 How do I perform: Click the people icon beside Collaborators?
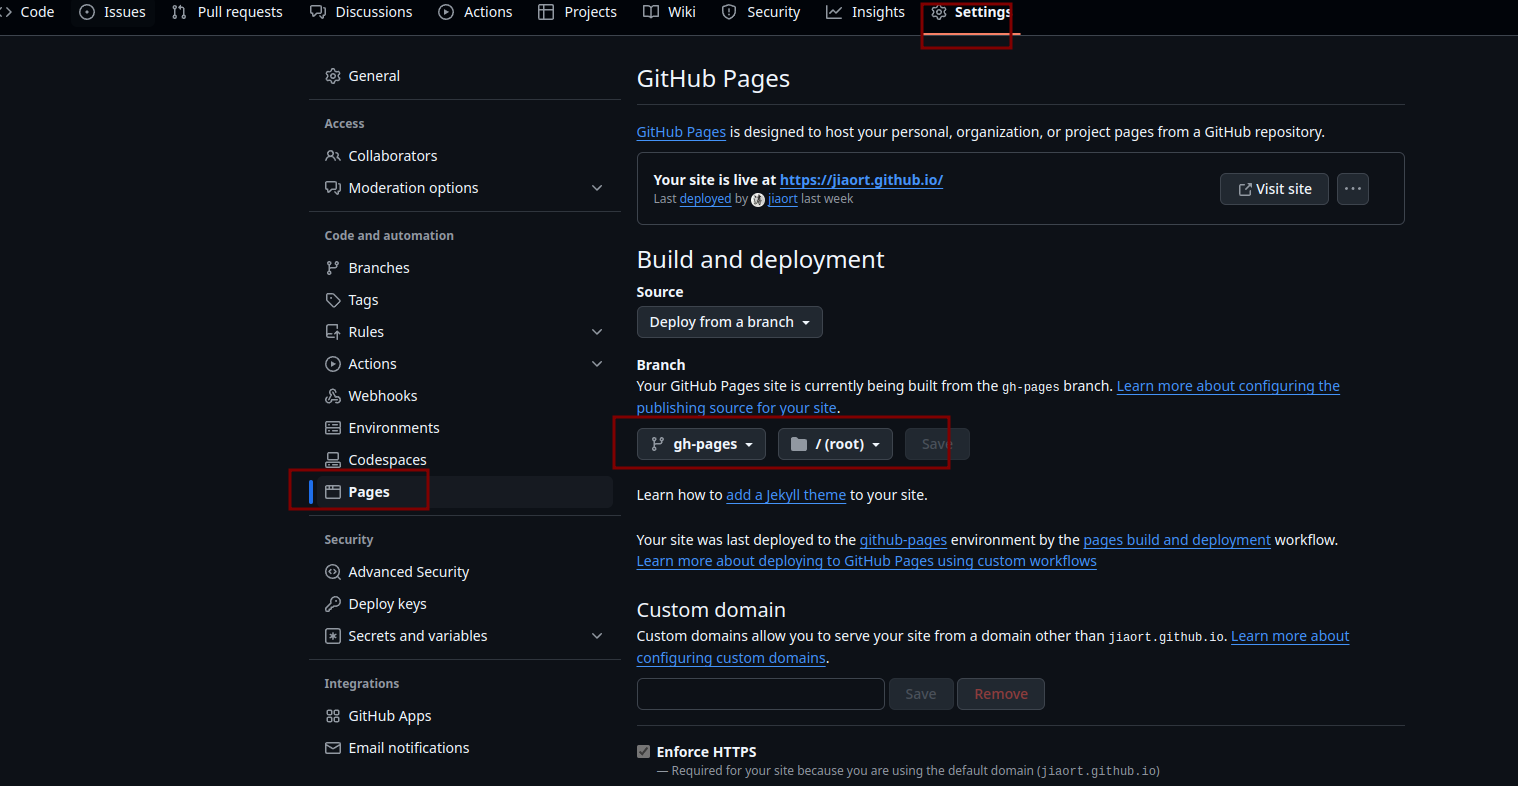333,156
